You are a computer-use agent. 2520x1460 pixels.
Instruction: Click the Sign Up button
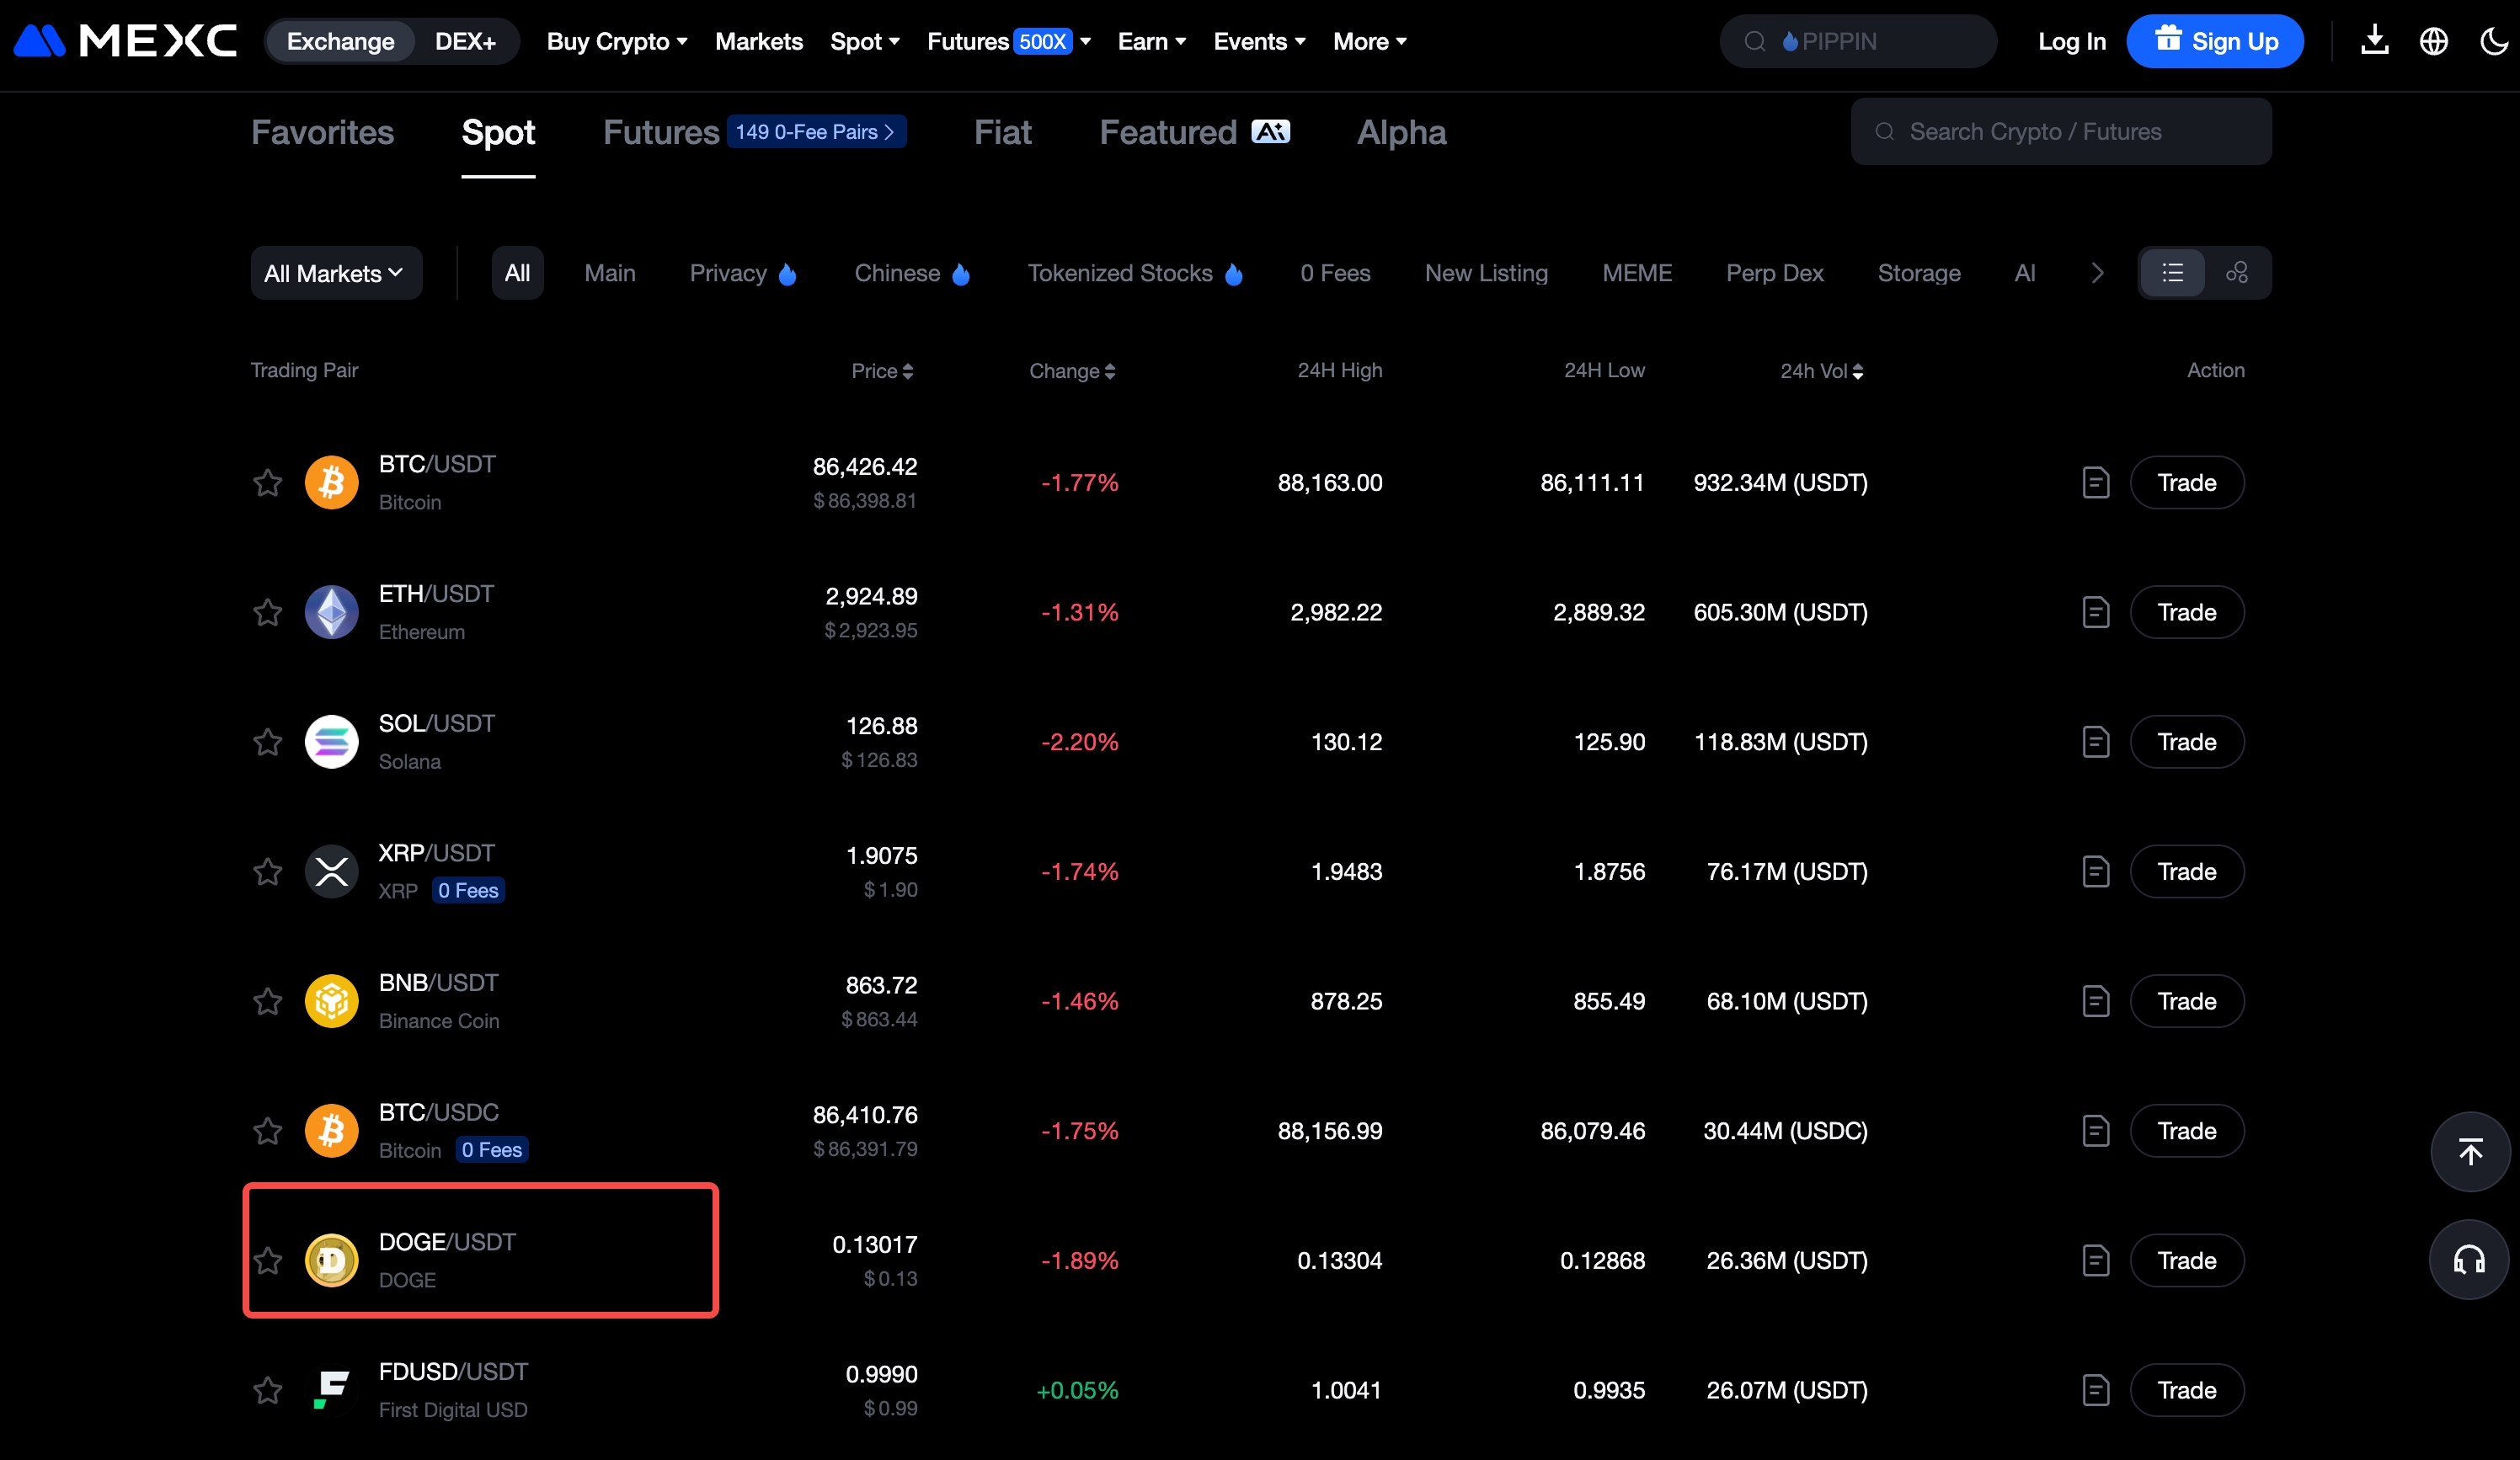tap(2214, 42)
